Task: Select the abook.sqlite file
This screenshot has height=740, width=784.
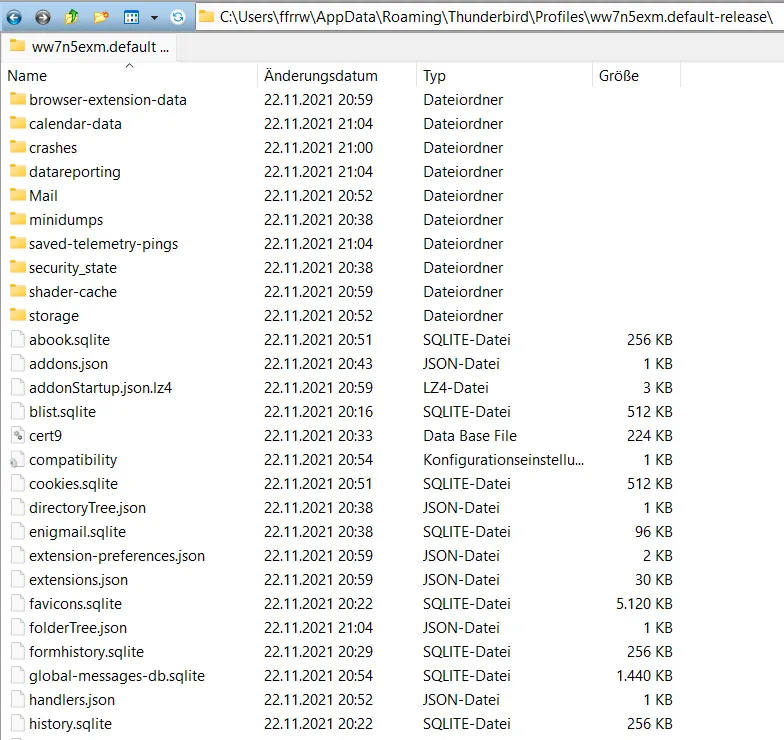Action: click(x=69, y=340)
